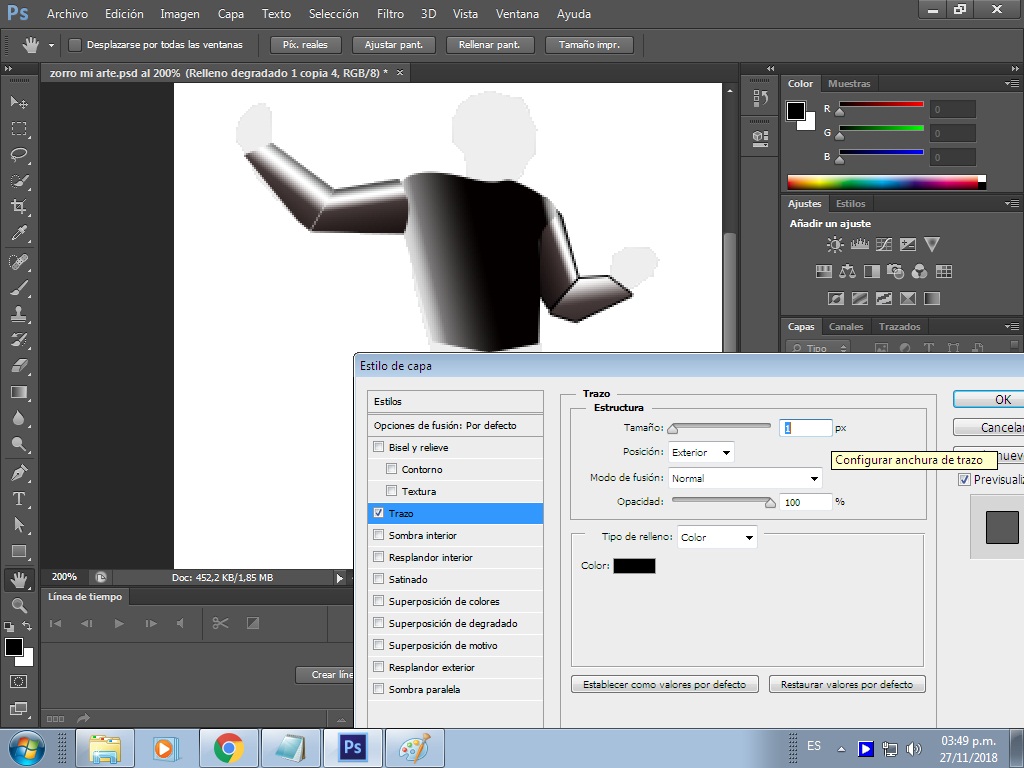
Task: Select the Horizontal Type tool
Action: tap(19, 499)
